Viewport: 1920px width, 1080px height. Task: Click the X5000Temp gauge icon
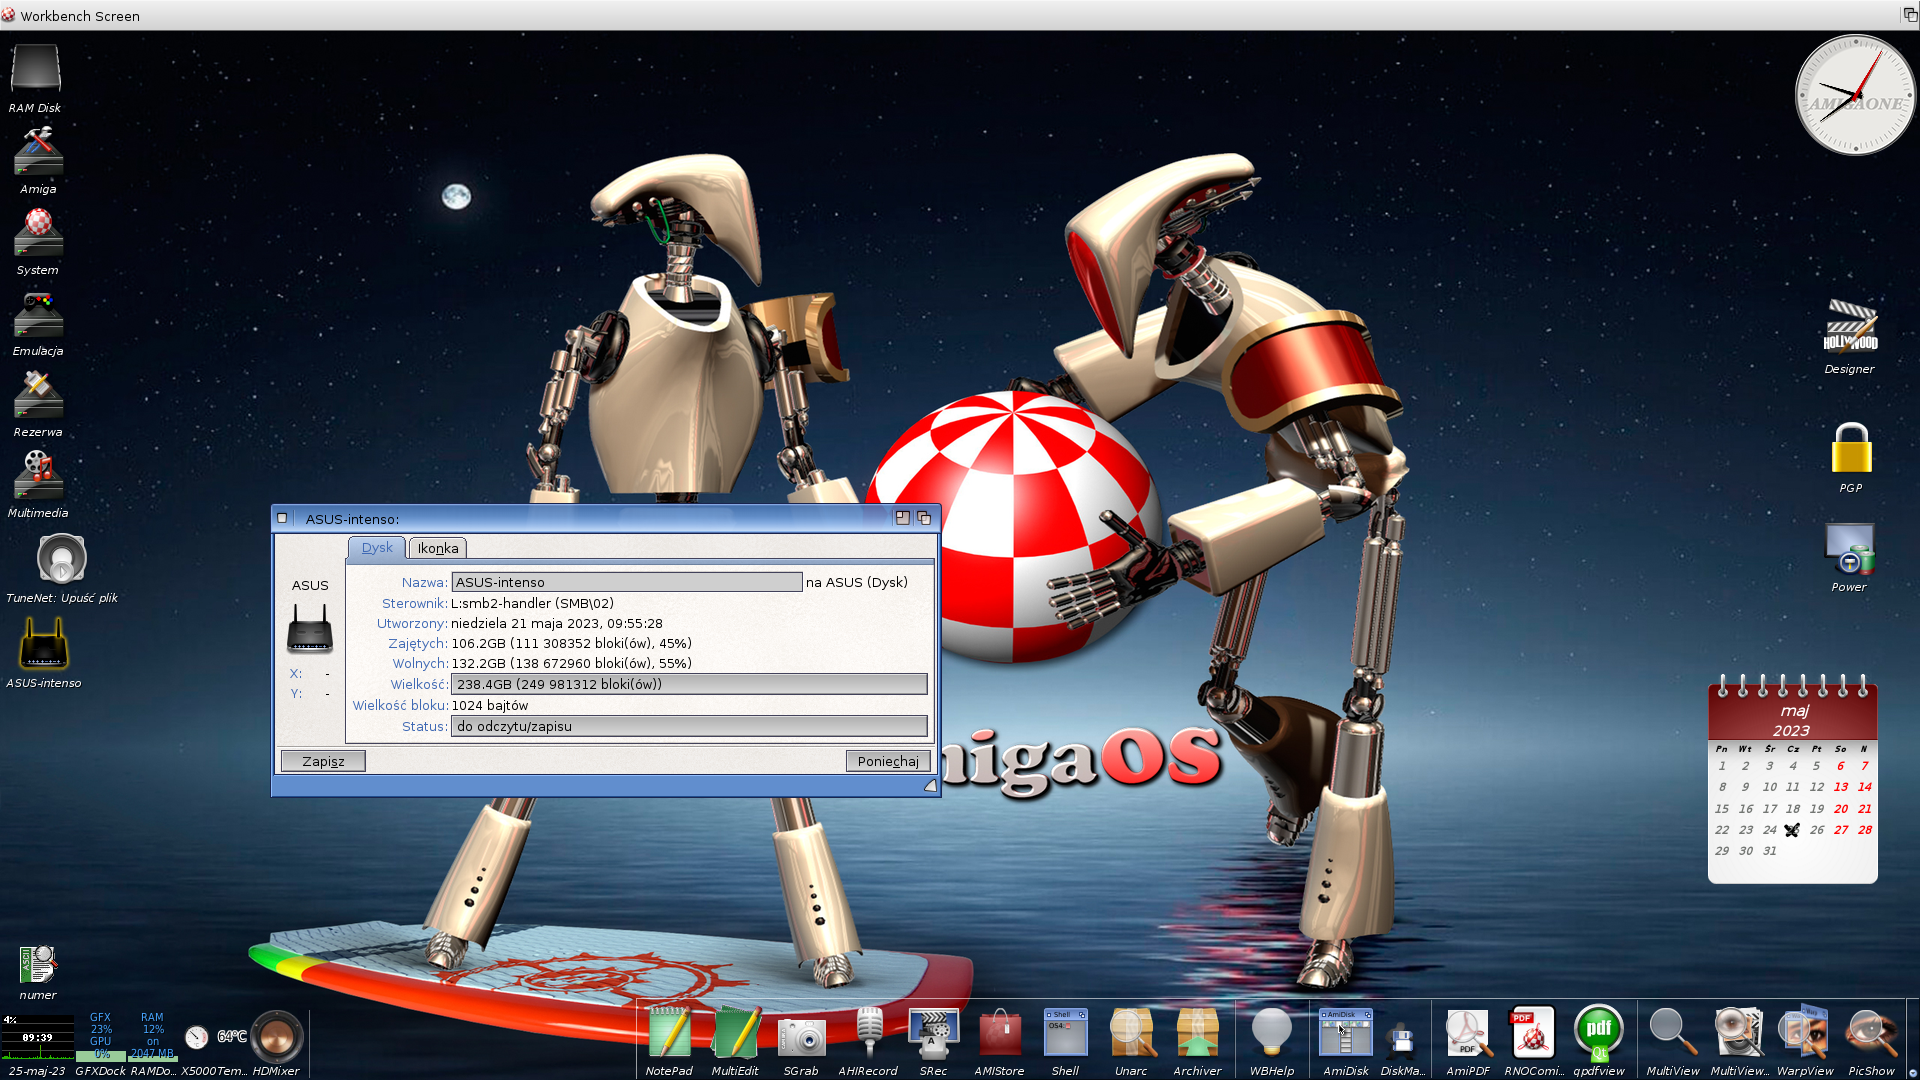(197, 1037)
